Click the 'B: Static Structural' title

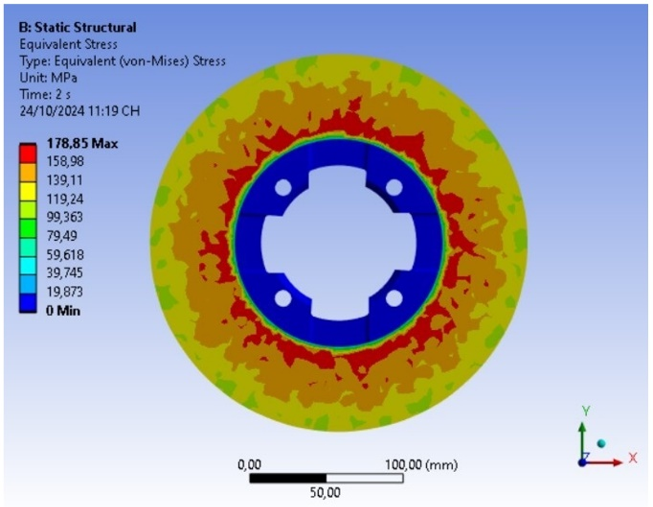77,27
